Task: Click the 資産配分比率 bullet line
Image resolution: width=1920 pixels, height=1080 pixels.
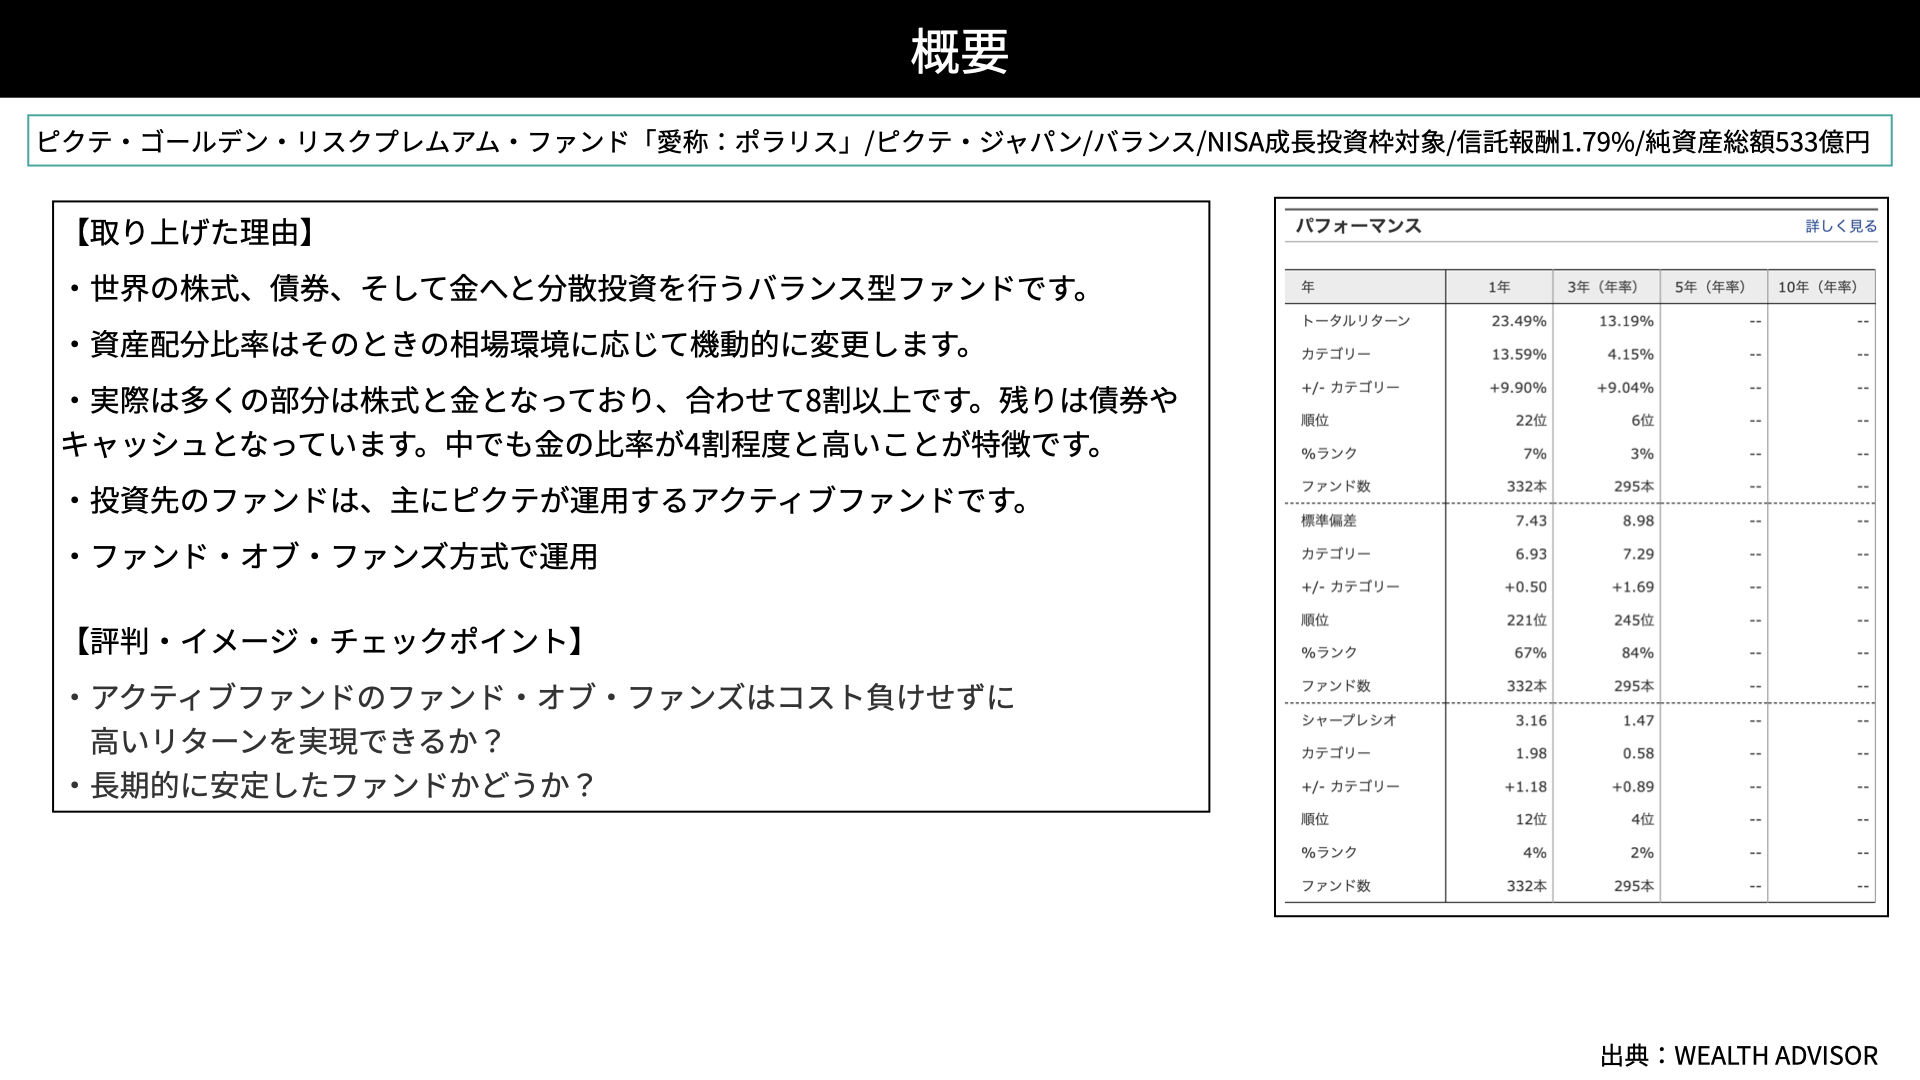Action: click(x=520, y=345)
